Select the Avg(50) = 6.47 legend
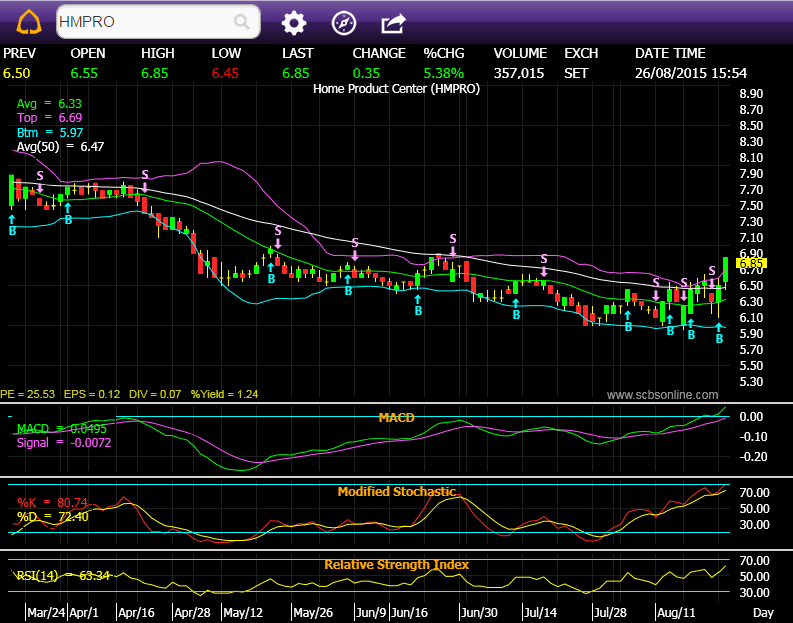The image size is (793, 623). click(60, 147)
